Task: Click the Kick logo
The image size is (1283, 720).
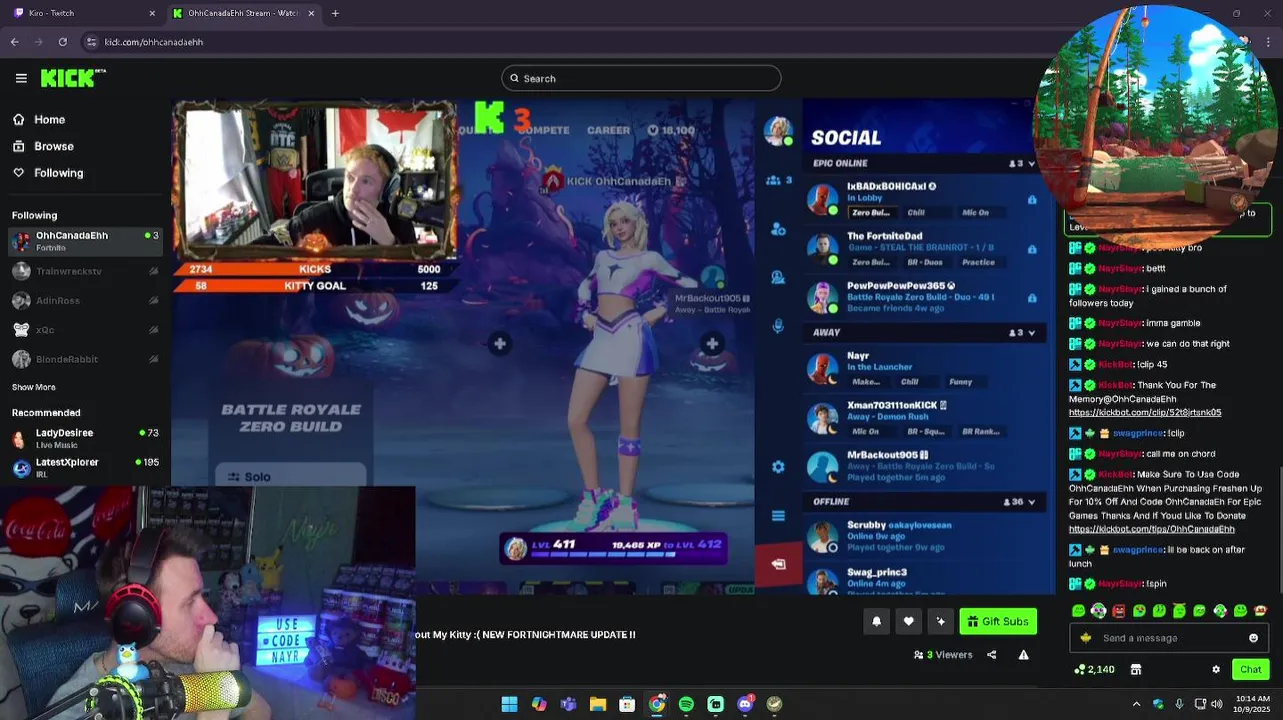Action: (x=72, y=78)
